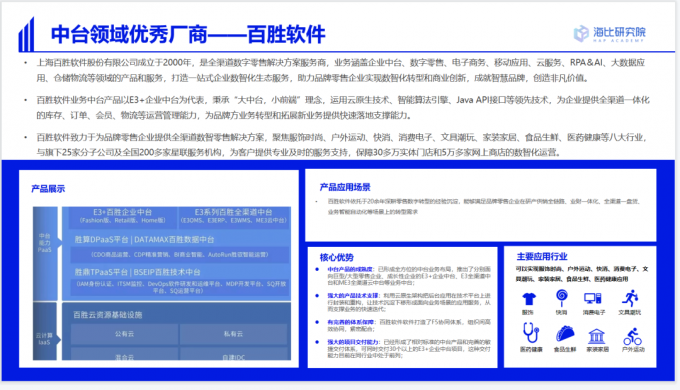Click the blue T-shirt 服饰 icon

pyautogui.click(x=529, y=298)
